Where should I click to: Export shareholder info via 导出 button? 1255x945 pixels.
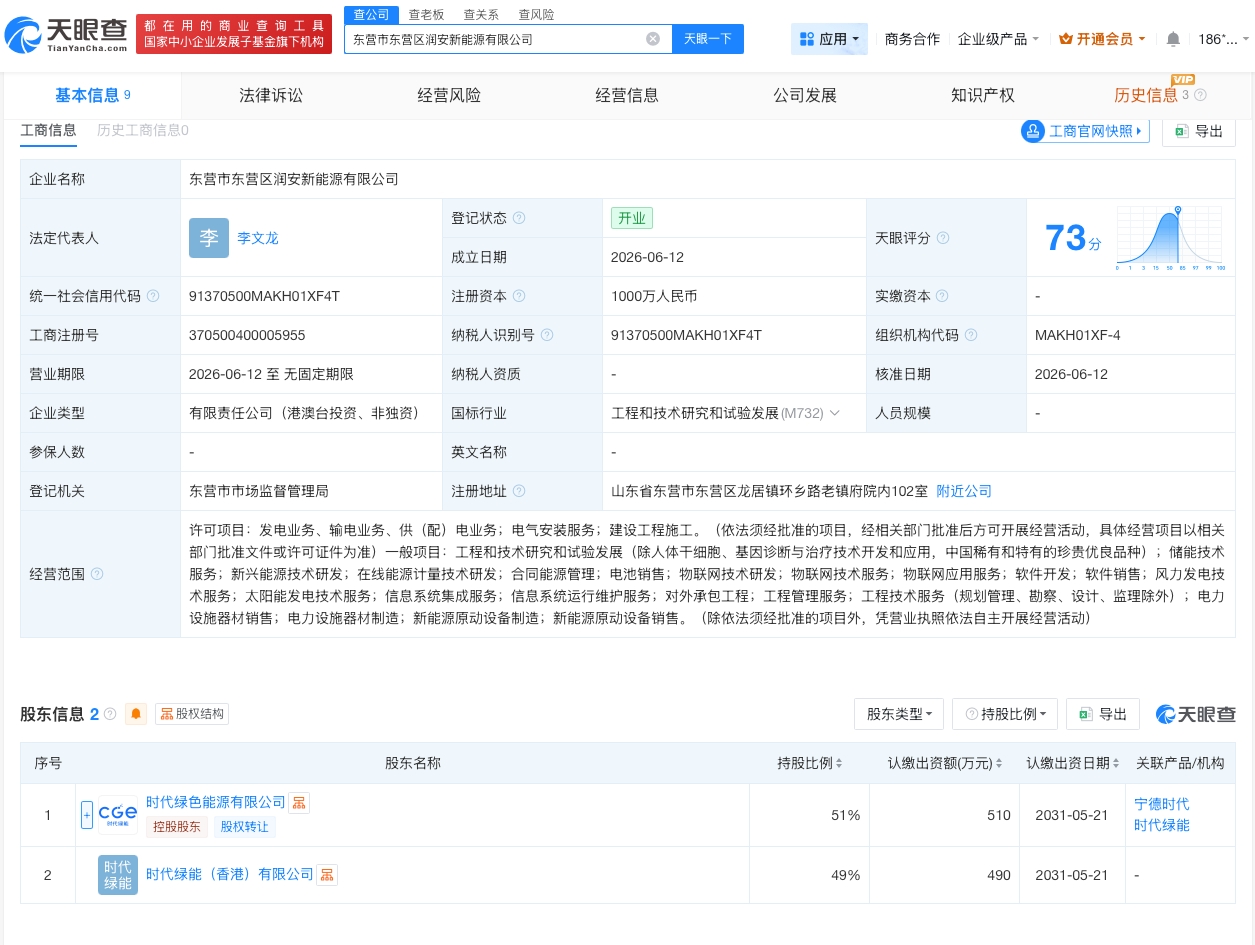[1103, 714]
